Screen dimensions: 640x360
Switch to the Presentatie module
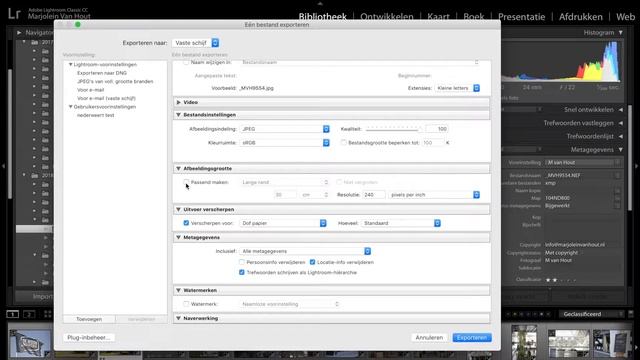click(521, 17)
